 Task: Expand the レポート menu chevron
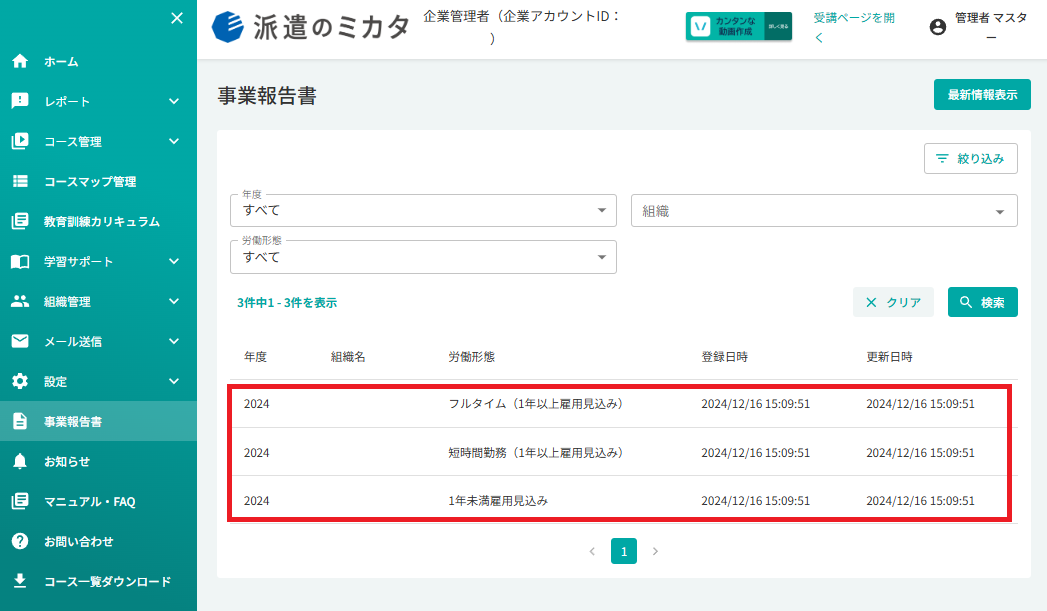174,101
